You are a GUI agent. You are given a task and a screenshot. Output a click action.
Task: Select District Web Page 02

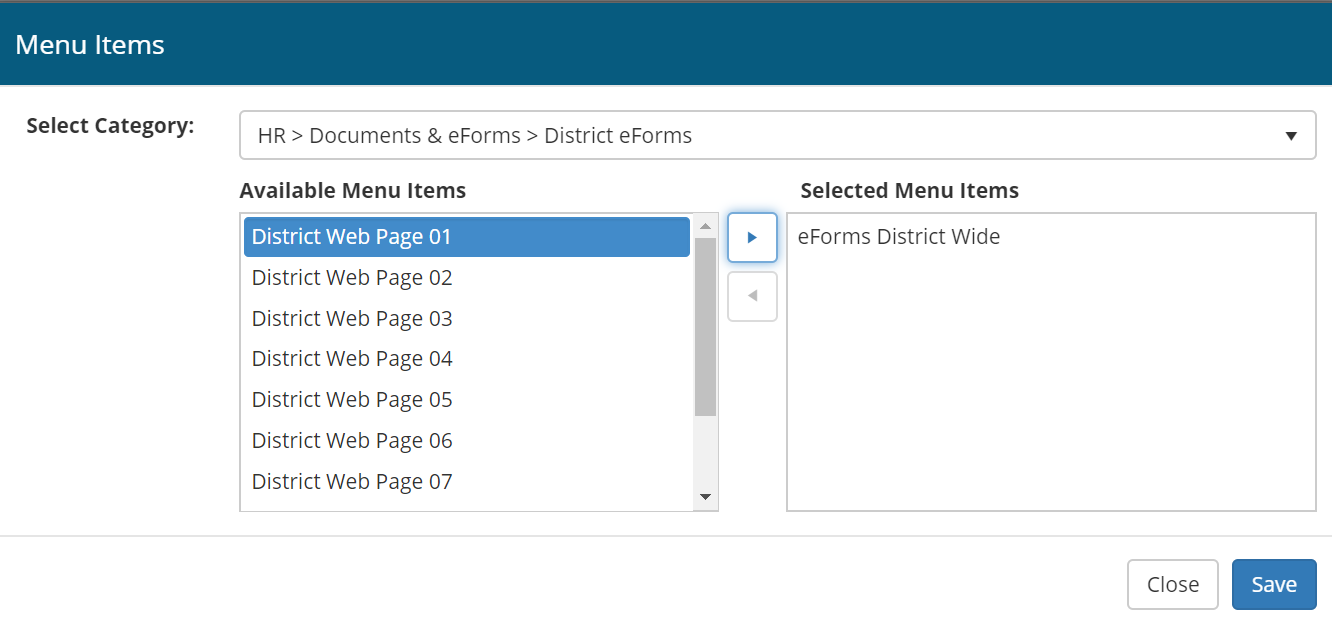click(352, 278)
